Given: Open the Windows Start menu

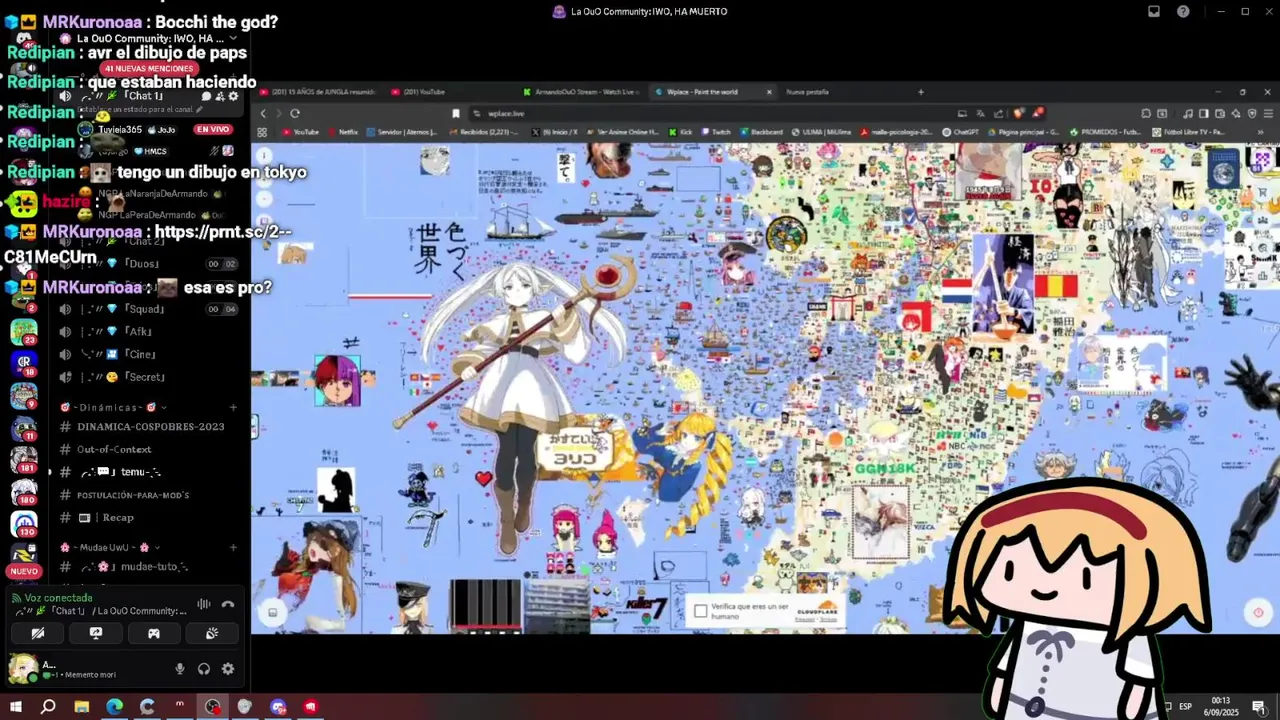Looking at the screenshot, I should tap(15, 707).
